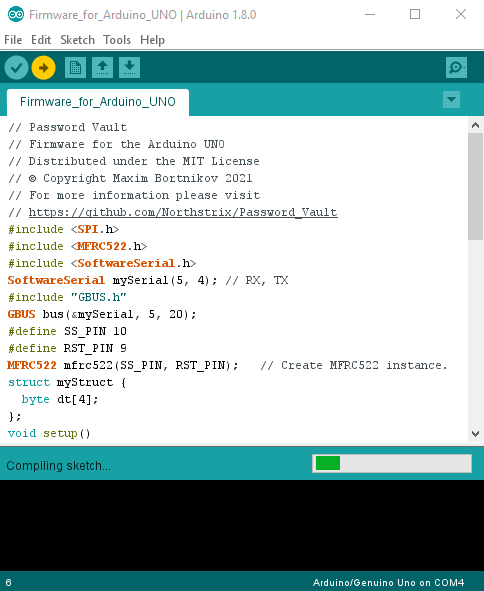
Task: Click '#include <MFRC522.h>' line
Action: point(78,246)
